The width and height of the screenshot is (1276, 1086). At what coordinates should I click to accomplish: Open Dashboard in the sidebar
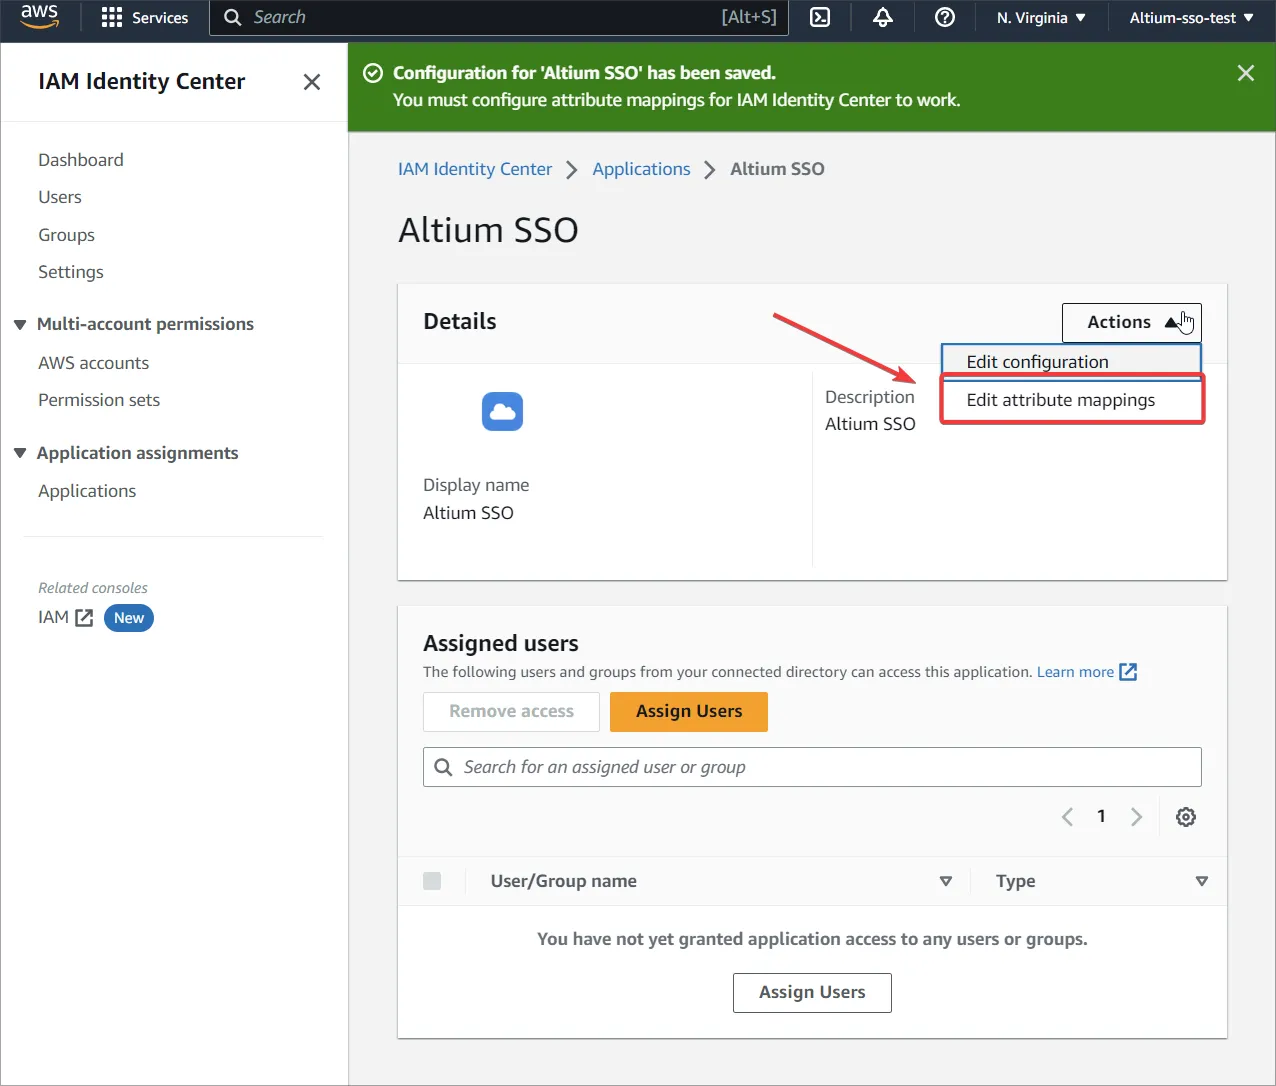click(81, 160)
